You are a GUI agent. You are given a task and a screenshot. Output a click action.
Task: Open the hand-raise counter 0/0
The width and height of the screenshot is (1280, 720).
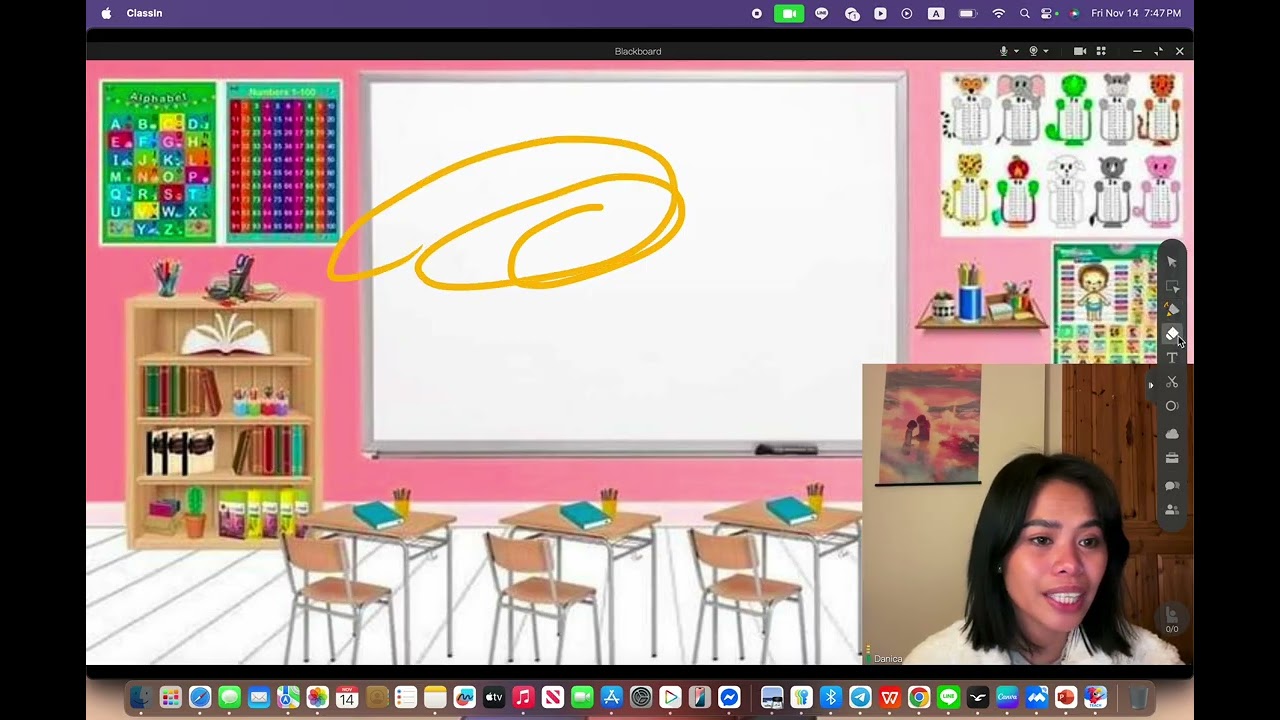click(1172, 619)
